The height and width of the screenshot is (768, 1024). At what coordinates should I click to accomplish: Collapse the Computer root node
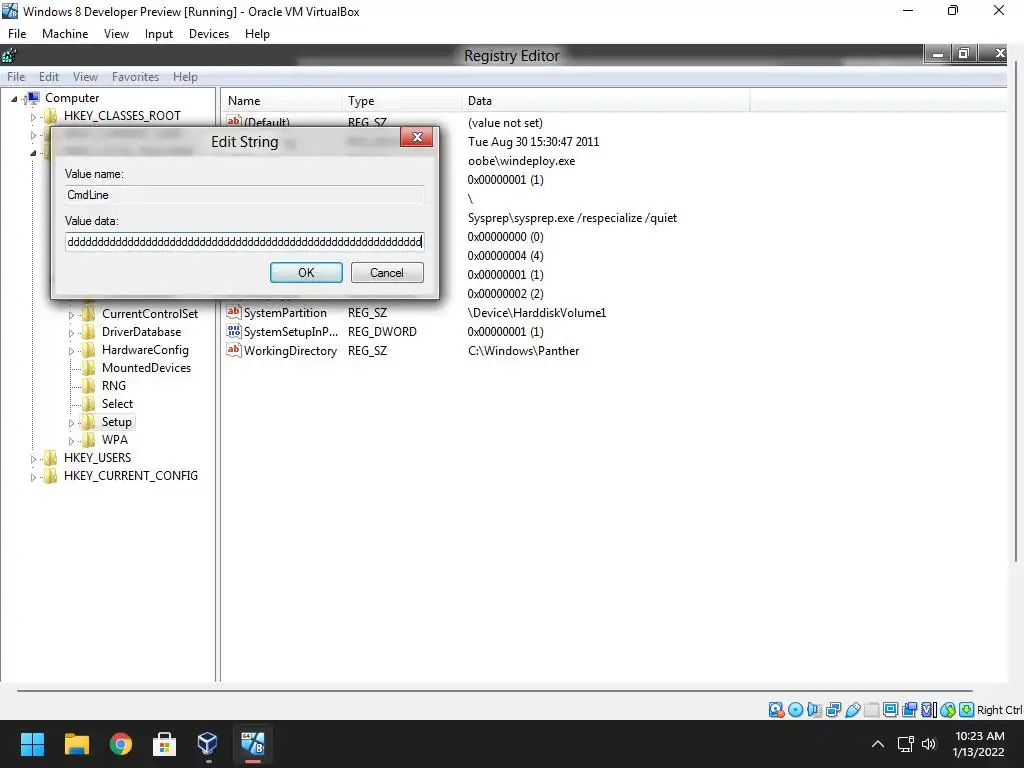(14, 99)
